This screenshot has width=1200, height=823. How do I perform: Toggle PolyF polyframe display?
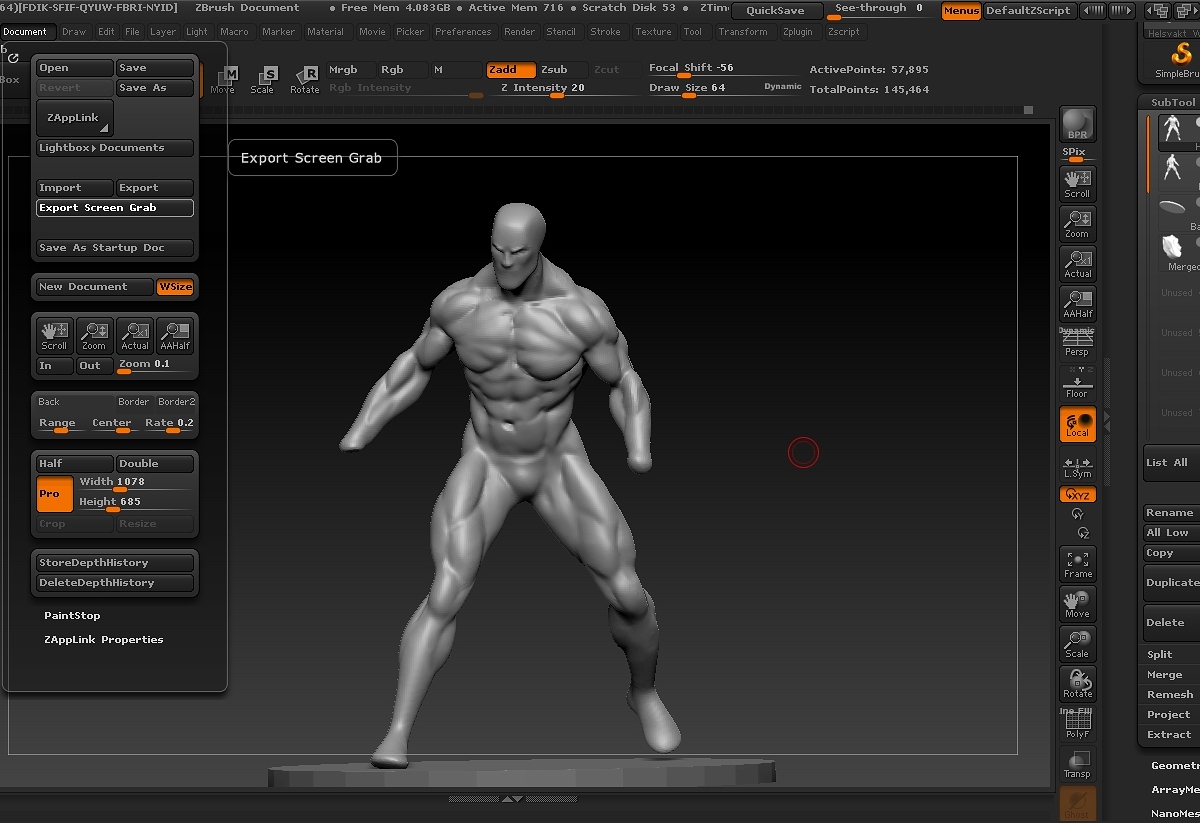[x=1077, y=724]
